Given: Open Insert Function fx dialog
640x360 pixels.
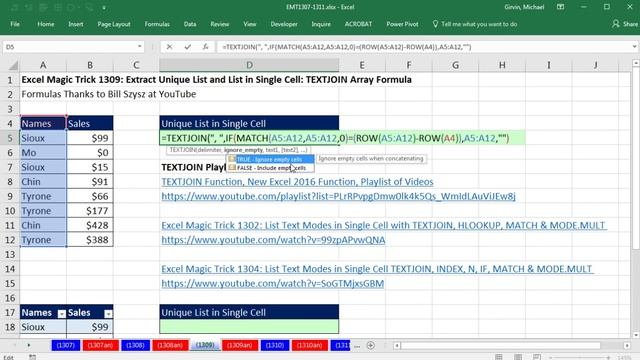Looking at the screenshot, I should click(205, 47).
